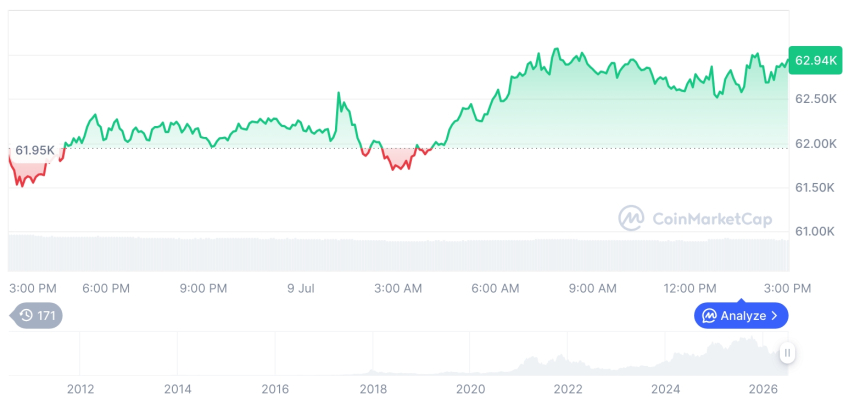Screen dimensions: 860x401
Task: Click the 6:00 AM time axis label
Action: pos(495,288)
